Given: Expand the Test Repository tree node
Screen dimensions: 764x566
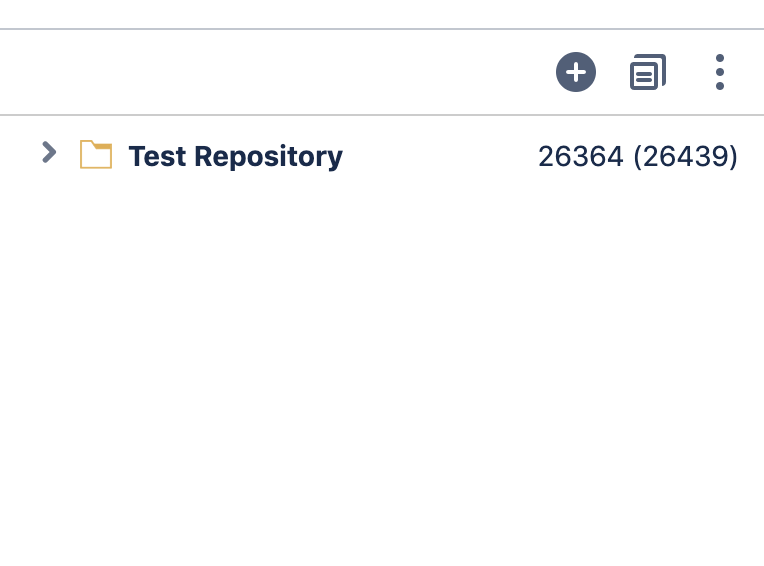Looking at the screenshot, I should coord(49,152).
